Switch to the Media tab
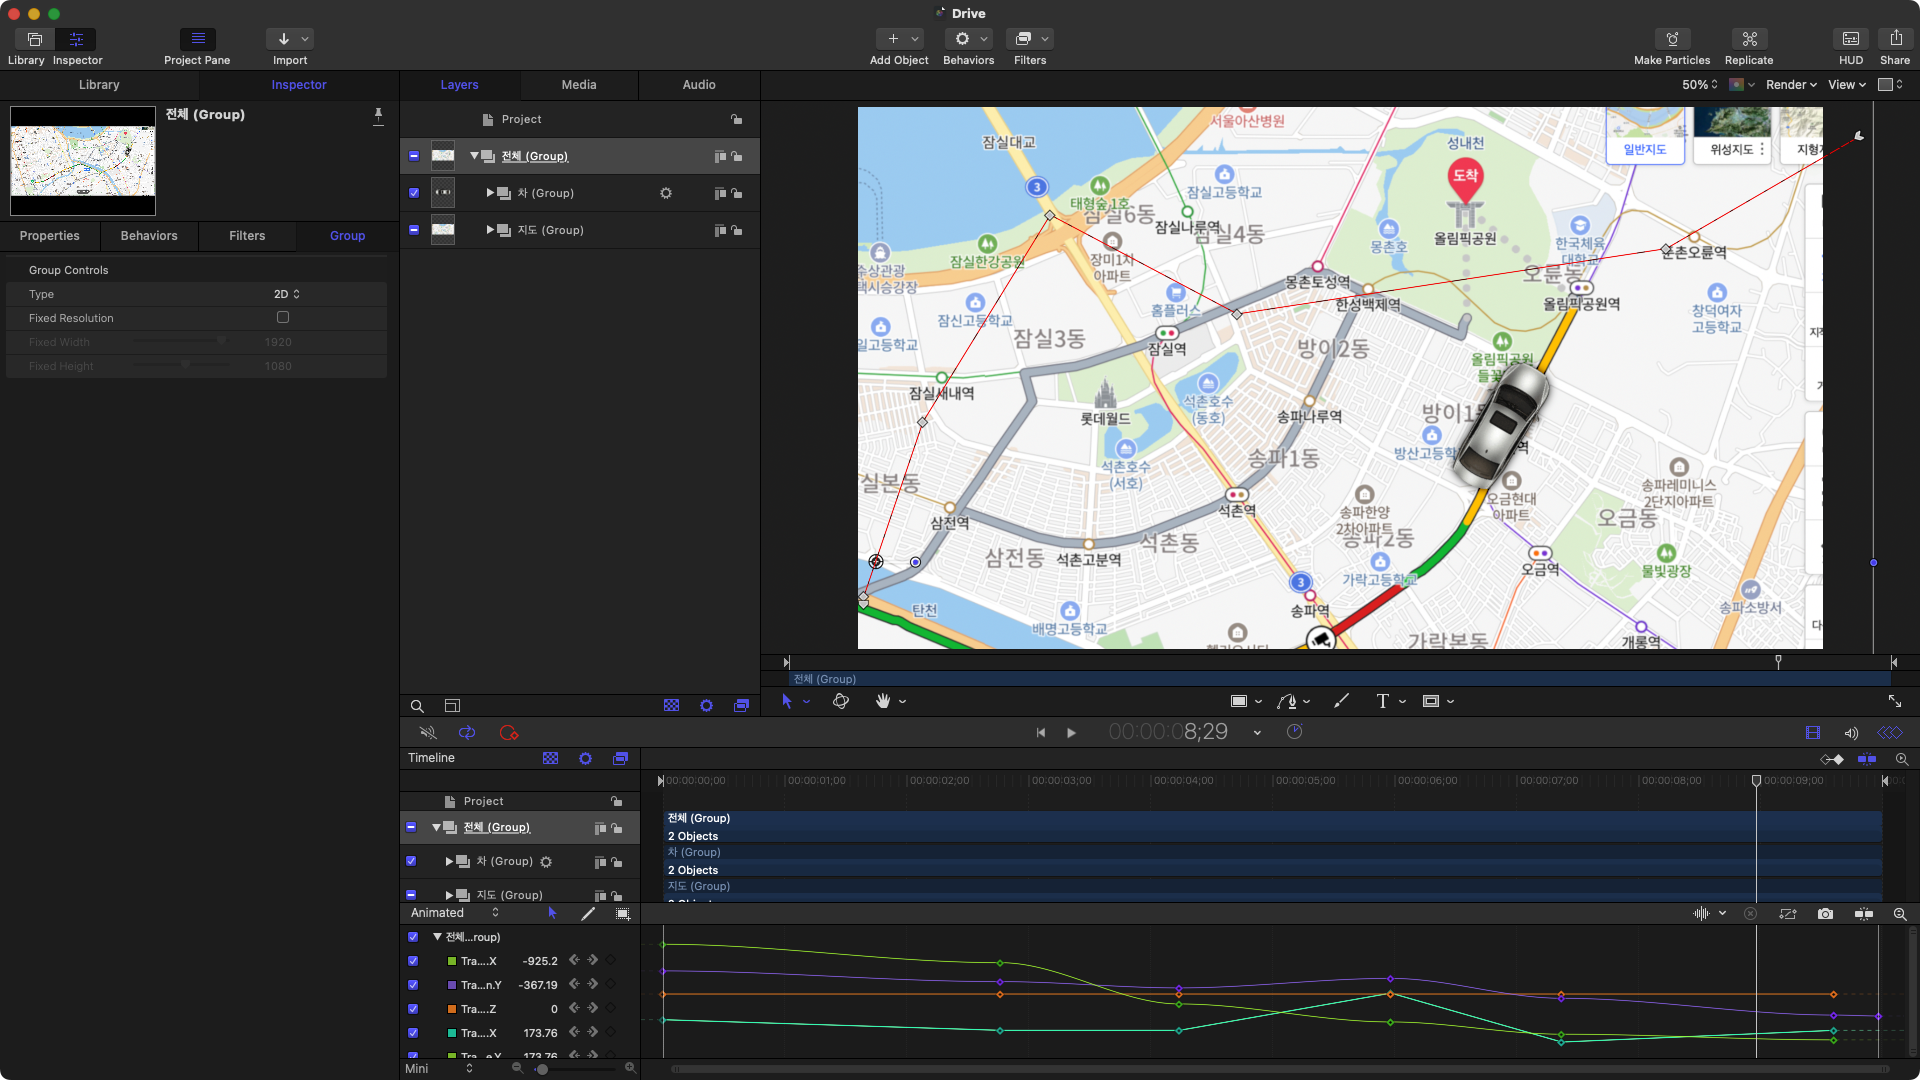The width and height of the screenshot is (1920, 1080). 578,85
